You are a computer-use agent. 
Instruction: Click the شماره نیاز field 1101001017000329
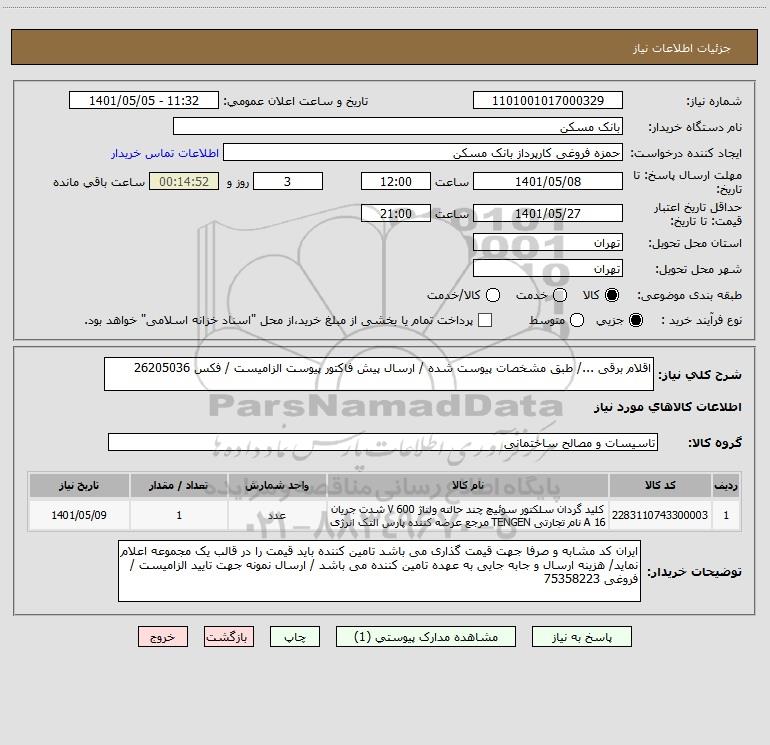pos(548,101)
